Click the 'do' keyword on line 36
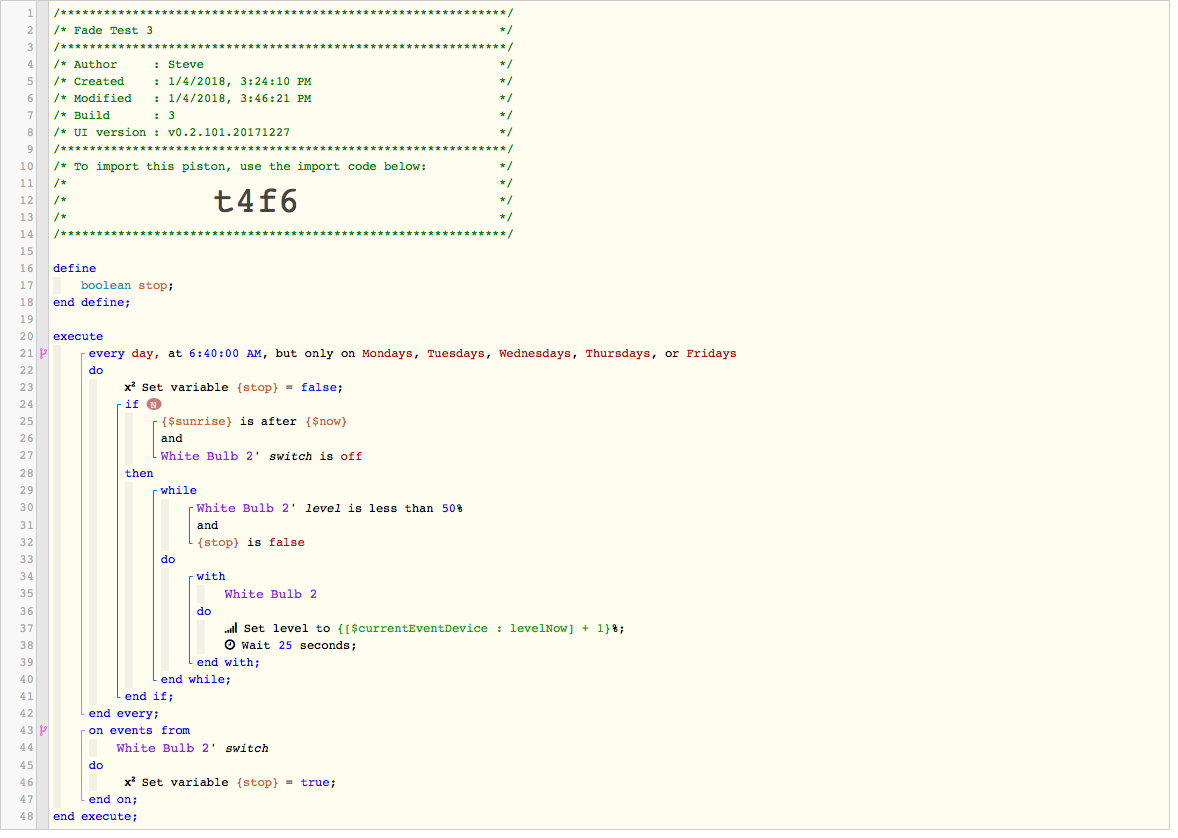This screenshot has height=838, width=1178. (x=204, y=612)
